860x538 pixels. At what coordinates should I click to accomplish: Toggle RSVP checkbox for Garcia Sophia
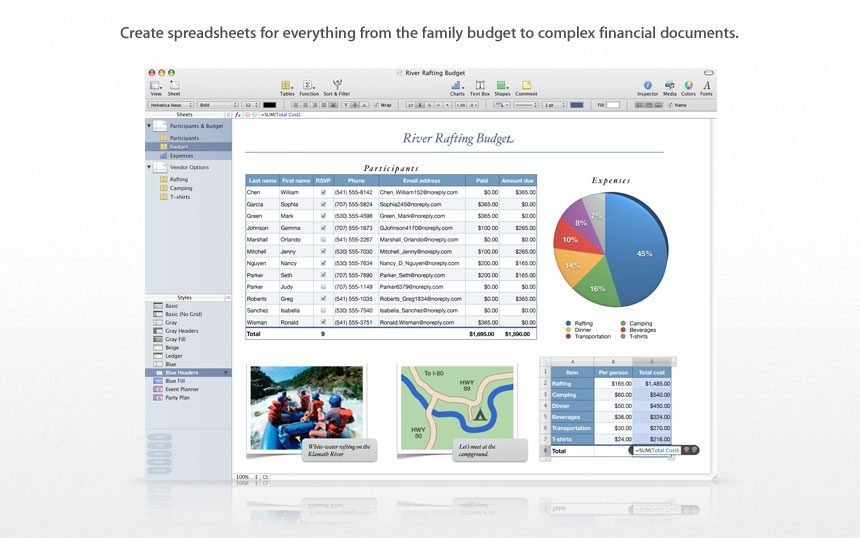coord(323,204)
